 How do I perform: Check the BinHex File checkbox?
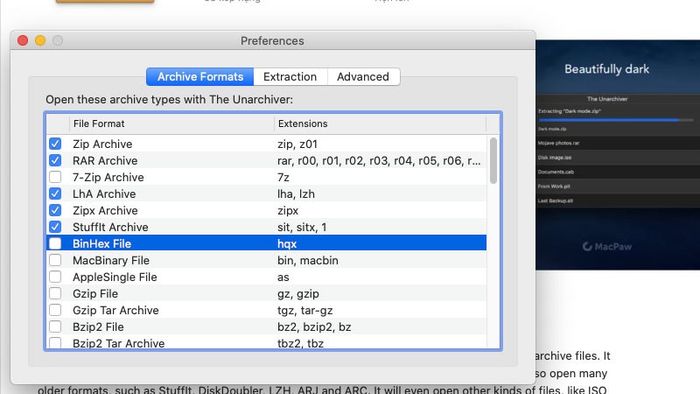tap(55, 243)
